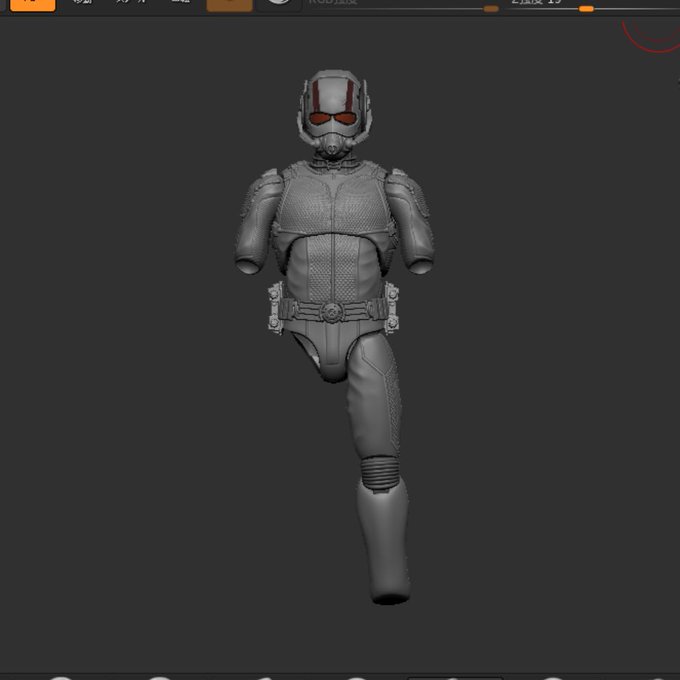Click the active orange button in the top toolbar
This screenshot has width=680, height=680.
click(x=33, y=5)
